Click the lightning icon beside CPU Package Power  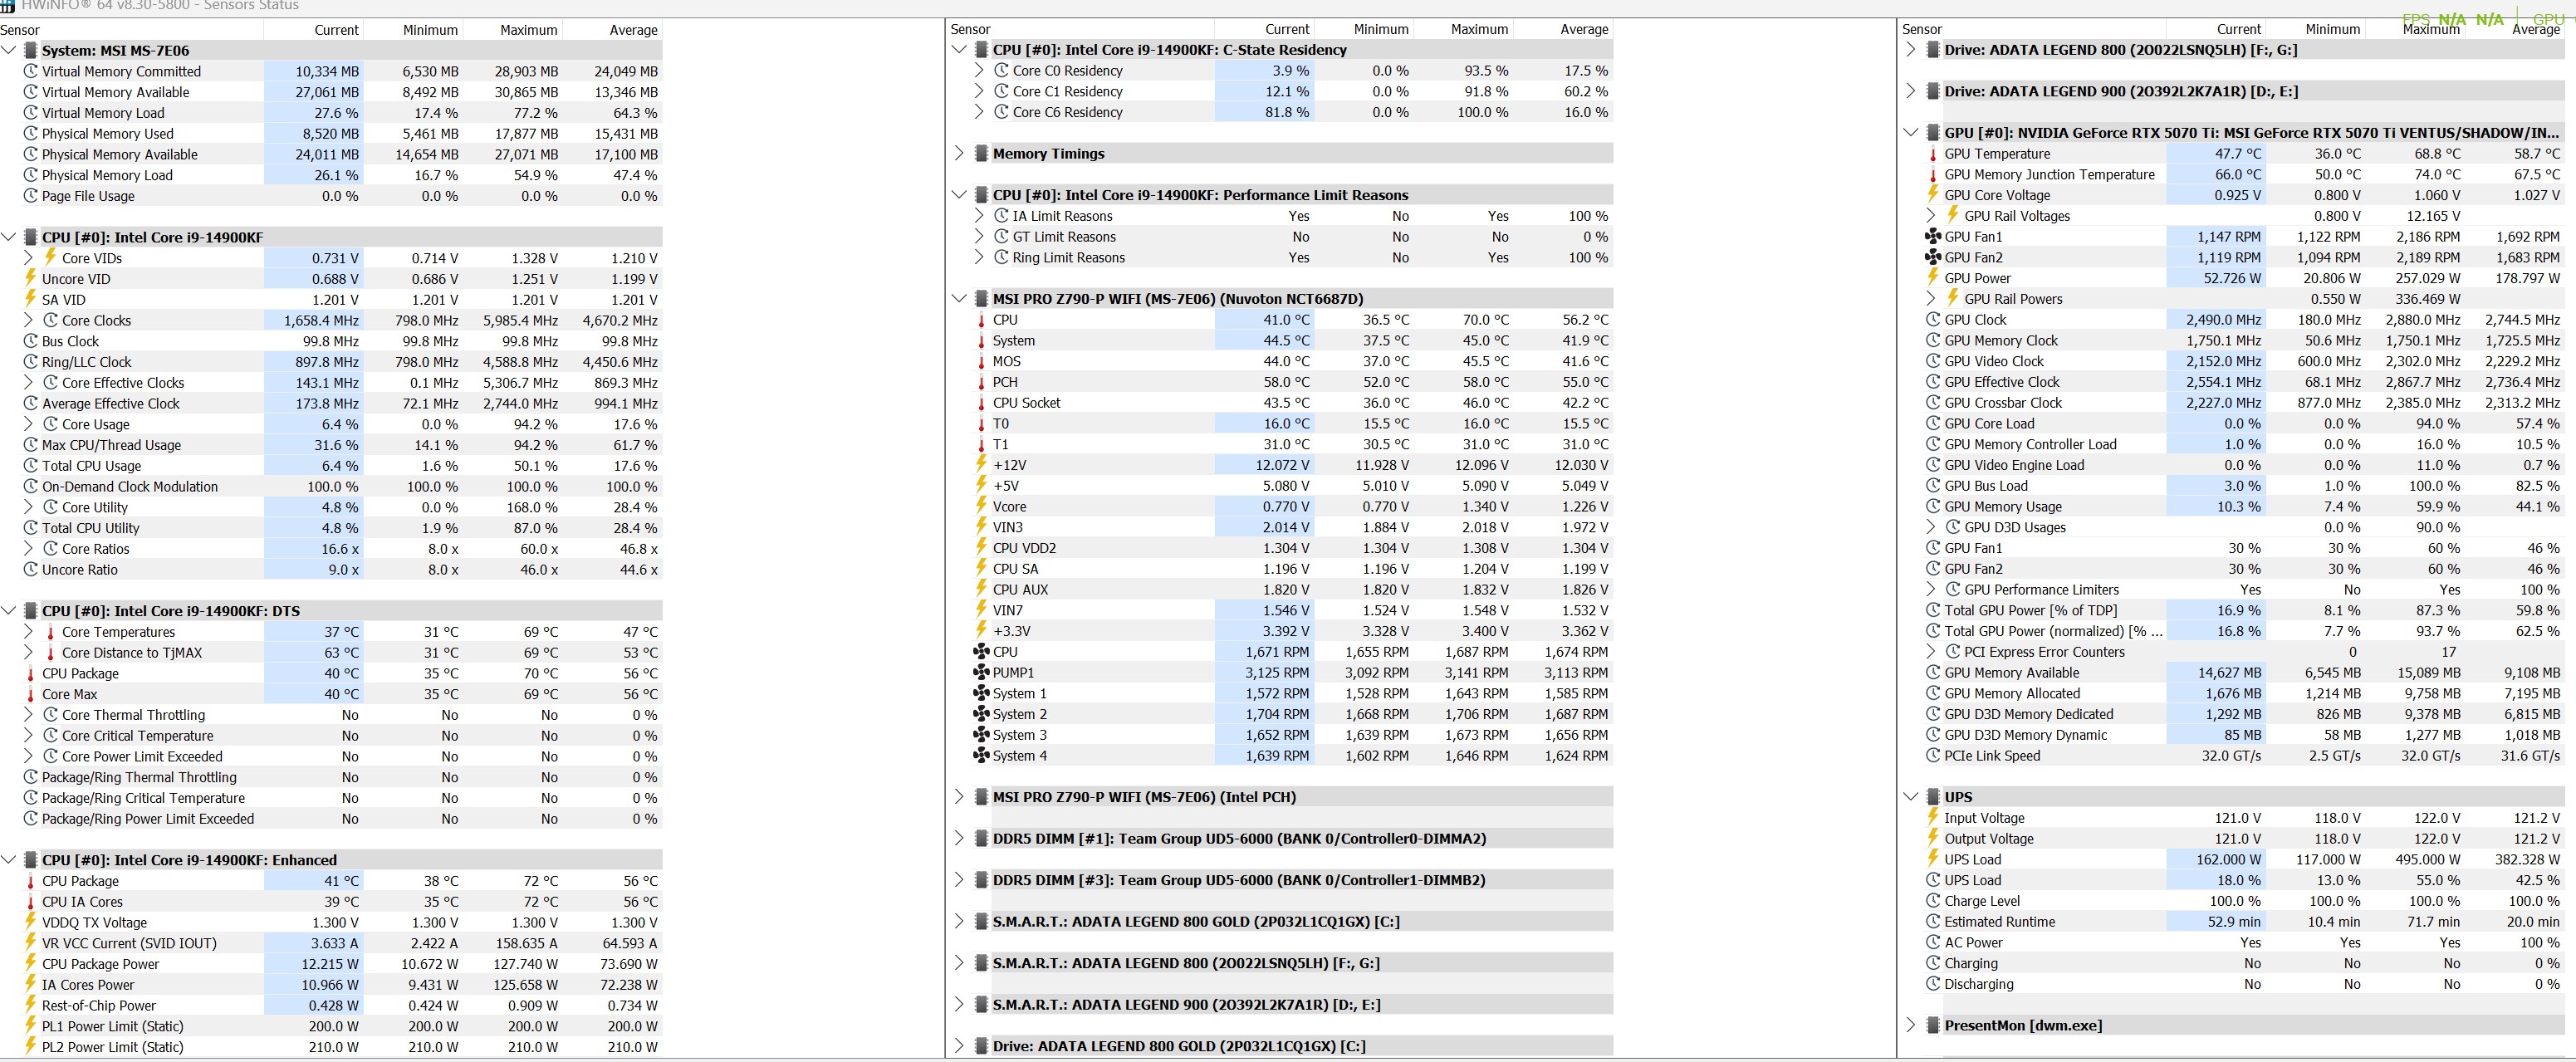(x=30, y=964)
